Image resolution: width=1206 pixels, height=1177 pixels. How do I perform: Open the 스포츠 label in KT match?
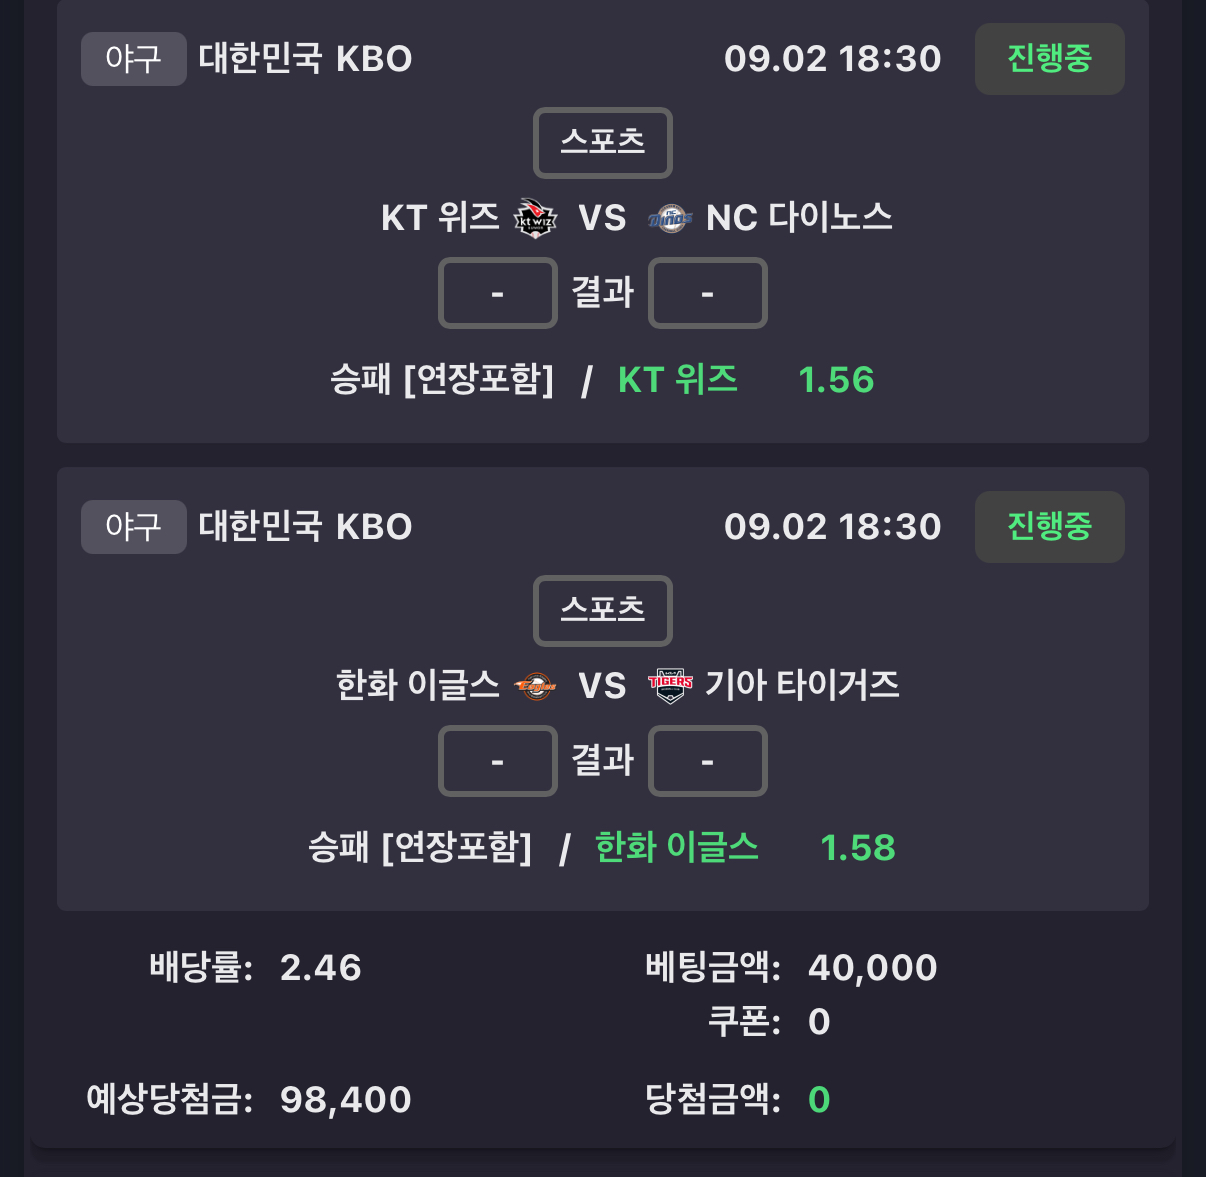(x=603, y=142)
